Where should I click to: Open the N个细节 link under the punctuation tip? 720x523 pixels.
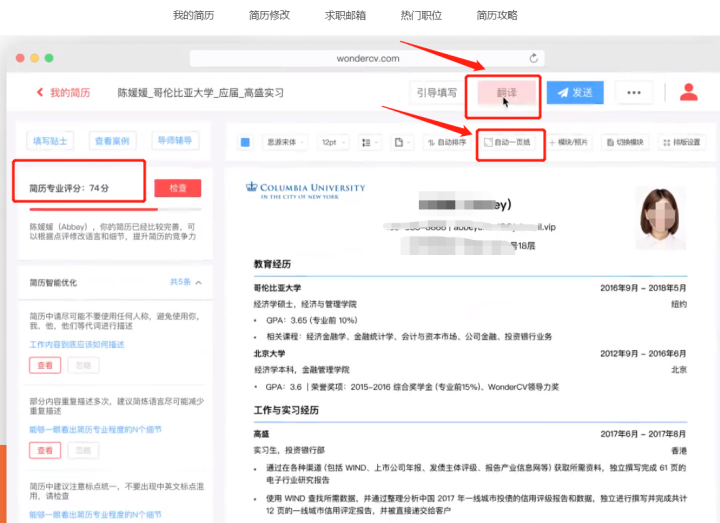click(96, 515)
